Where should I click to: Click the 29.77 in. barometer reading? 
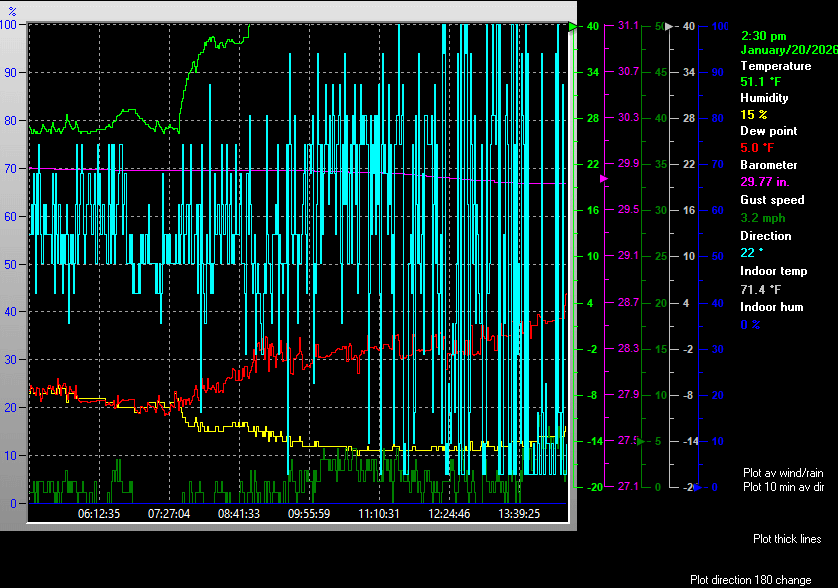pos(765,182)
